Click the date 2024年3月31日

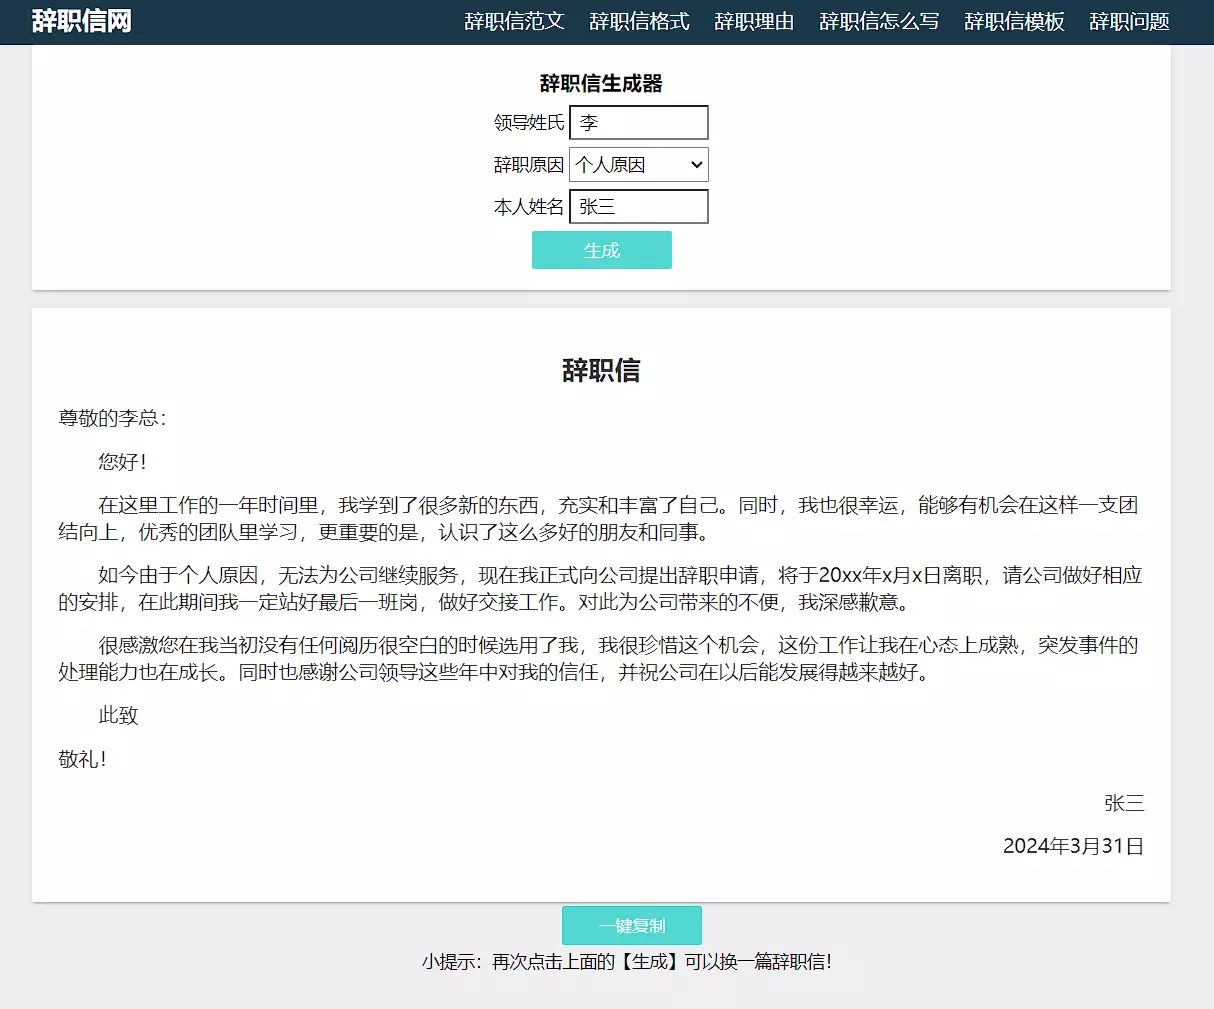tap(1073, 846)
